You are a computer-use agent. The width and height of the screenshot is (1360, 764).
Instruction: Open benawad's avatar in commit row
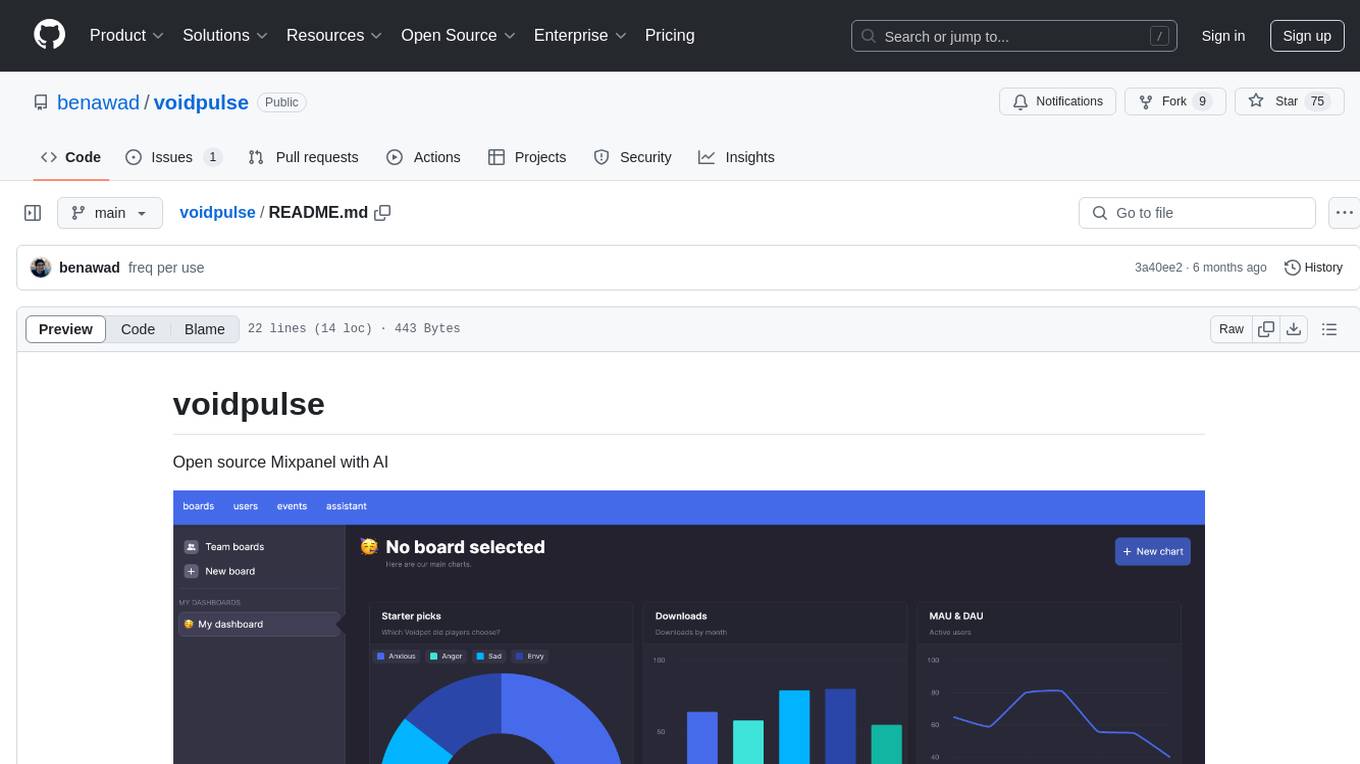coord(41,268)
